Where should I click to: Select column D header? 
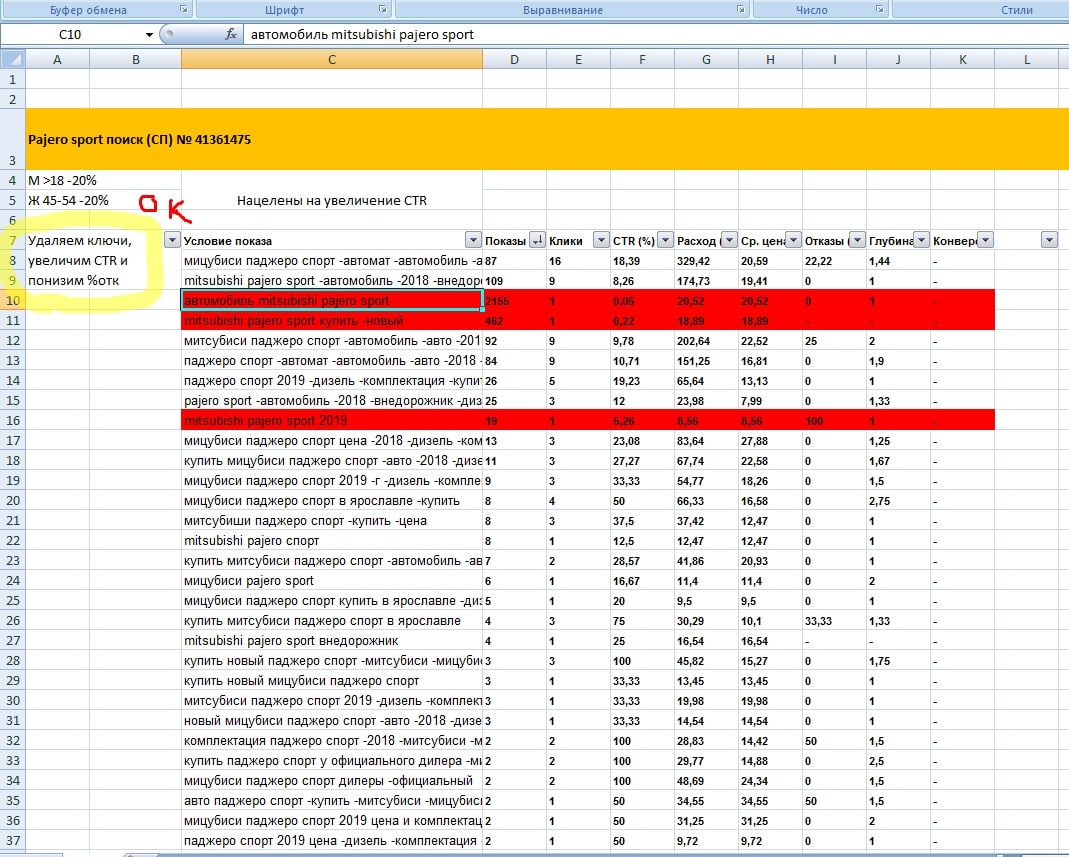pyautogui.click(x=514, y=59)
